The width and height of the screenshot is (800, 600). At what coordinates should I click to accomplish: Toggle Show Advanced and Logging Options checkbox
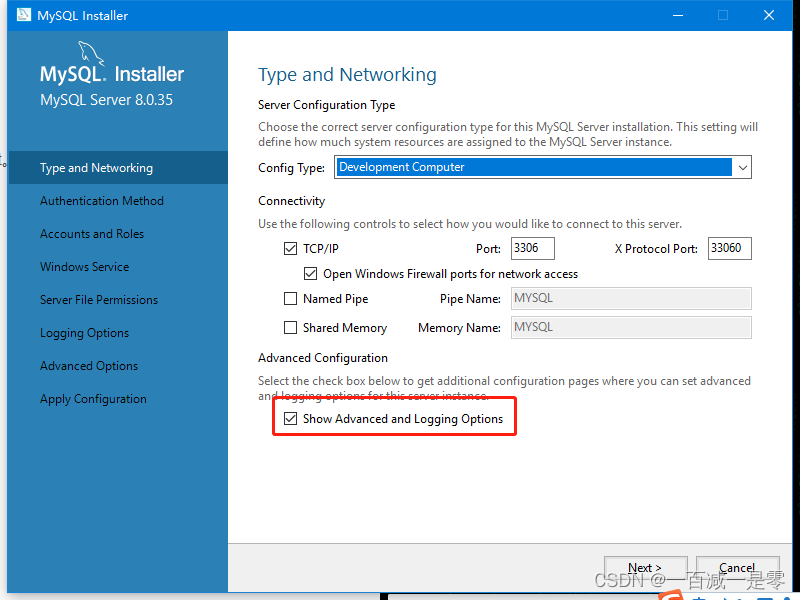point(290,419)
